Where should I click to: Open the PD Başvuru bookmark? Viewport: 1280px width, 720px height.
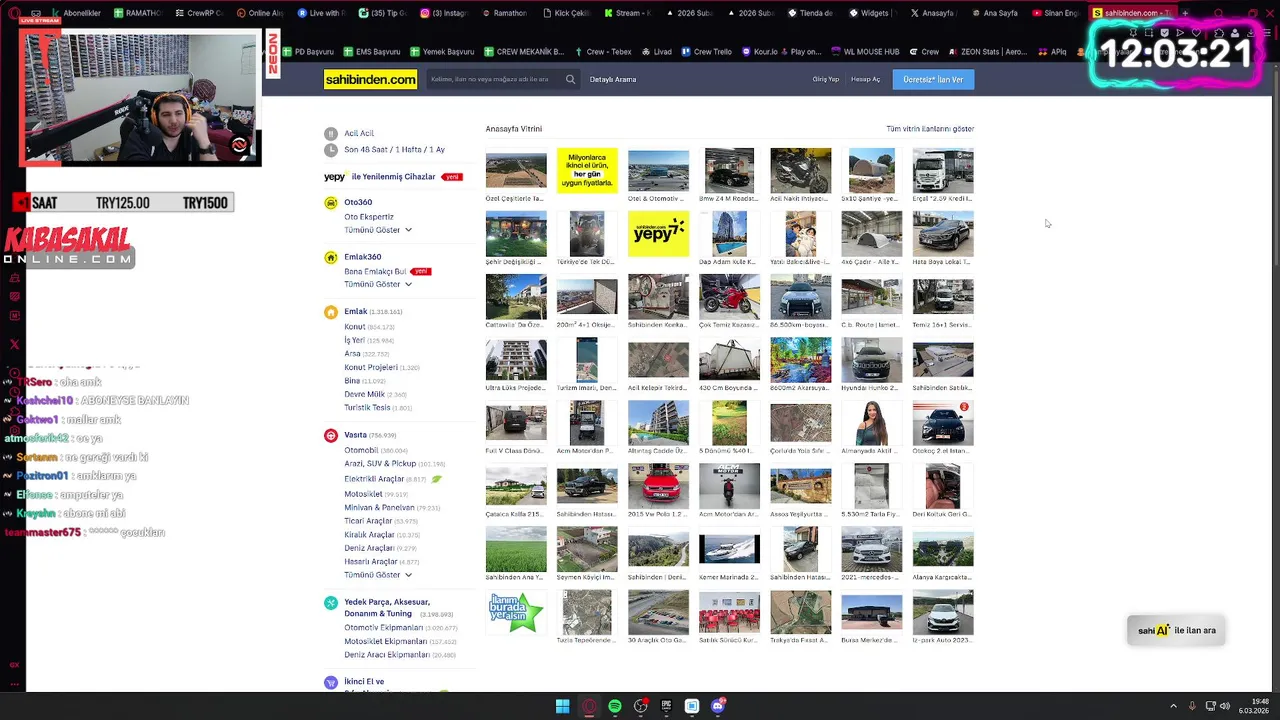(x=308, y=51)
